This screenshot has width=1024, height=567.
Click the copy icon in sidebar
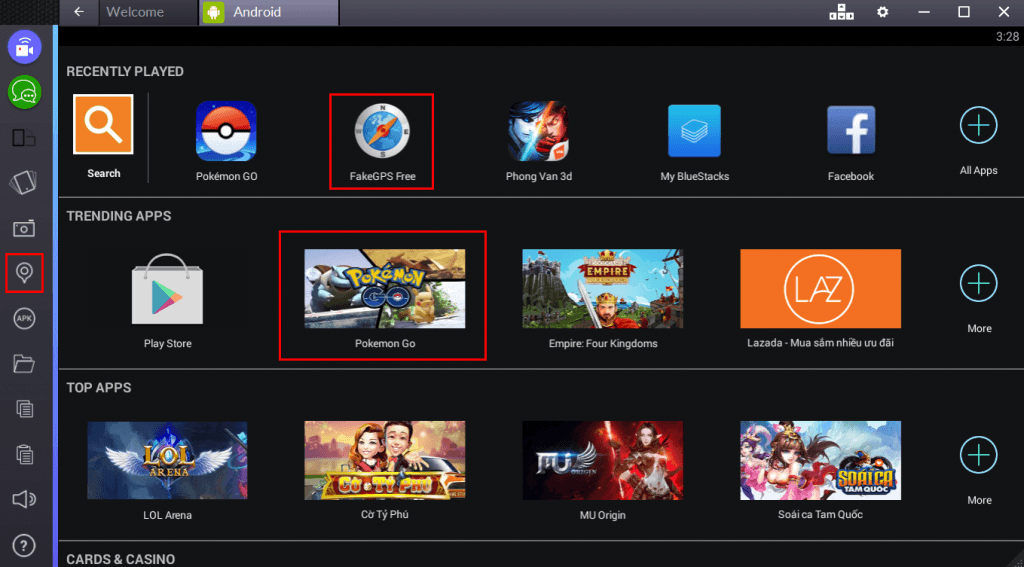pyautogui.click(x=24, y=409)
